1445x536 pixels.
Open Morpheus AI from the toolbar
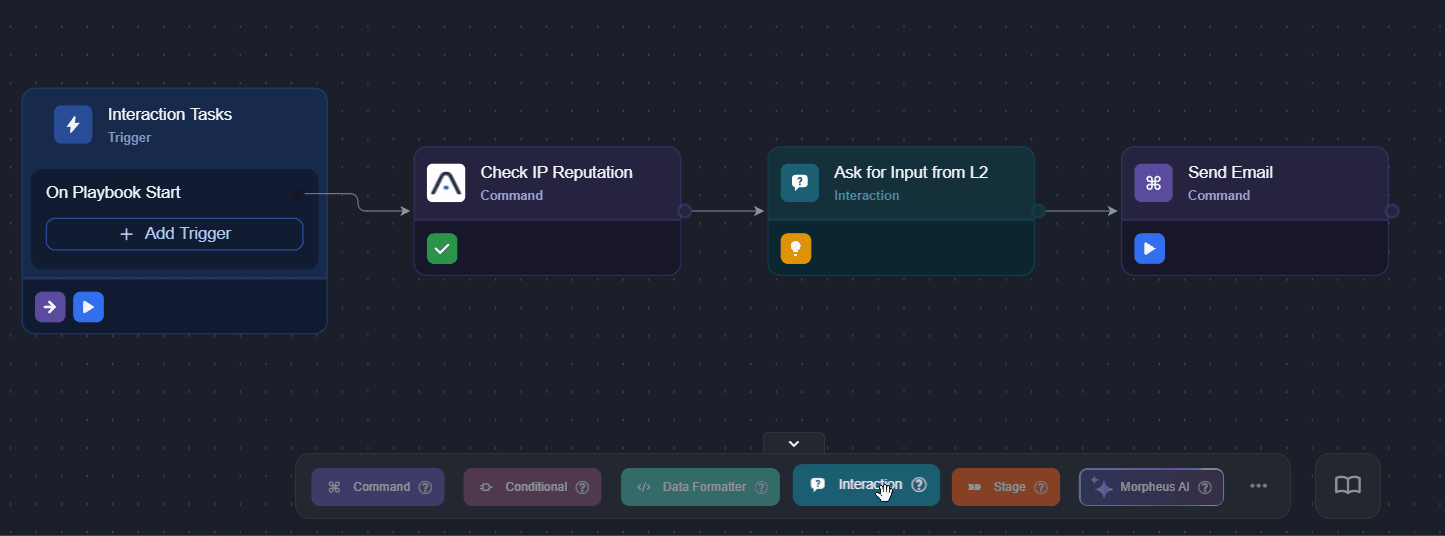[1143, 487]
